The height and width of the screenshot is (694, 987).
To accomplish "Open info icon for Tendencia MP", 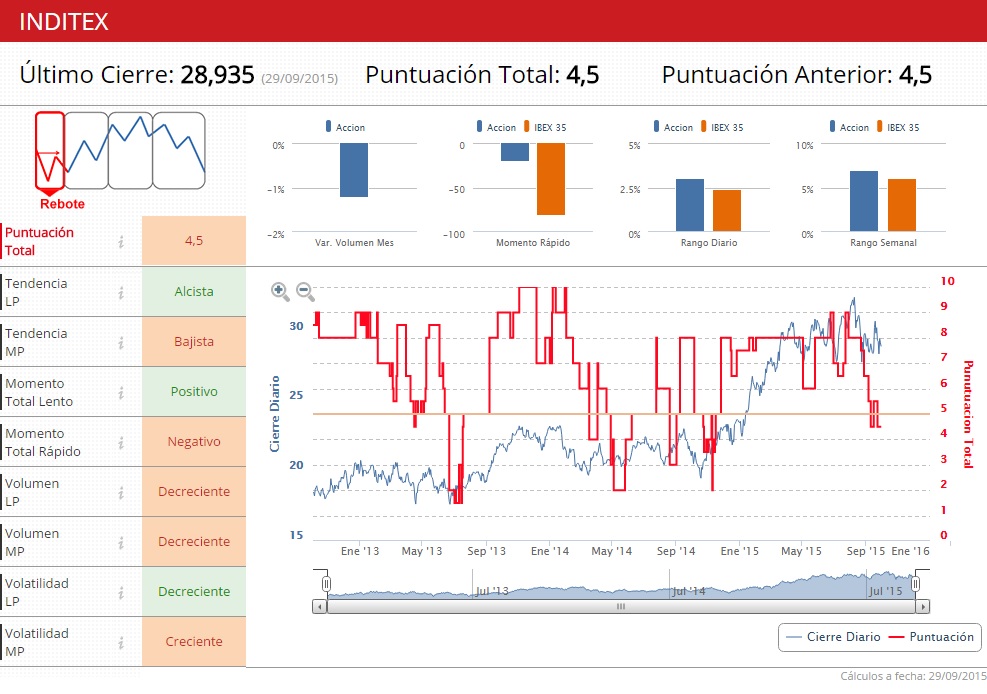I will point(121,342).
